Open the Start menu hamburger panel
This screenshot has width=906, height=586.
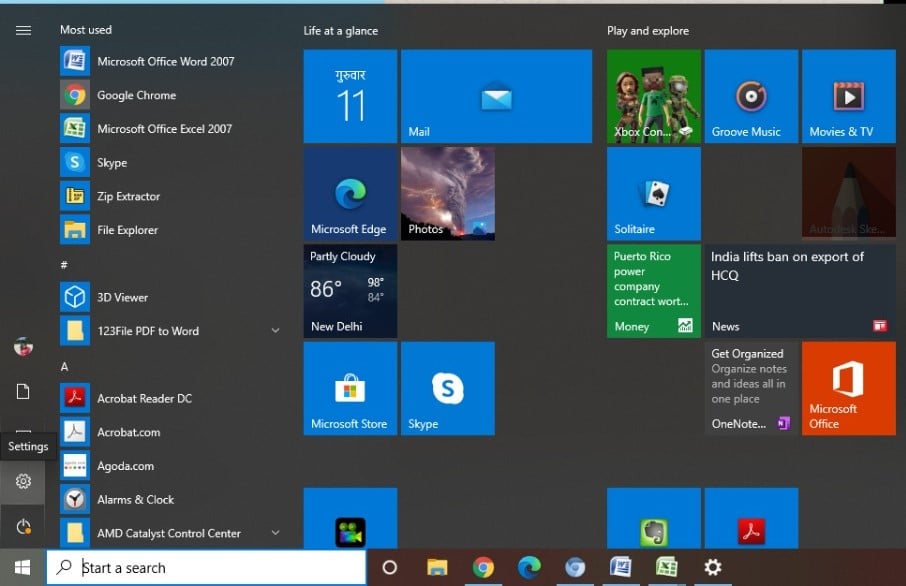click(x=22, y=30)
